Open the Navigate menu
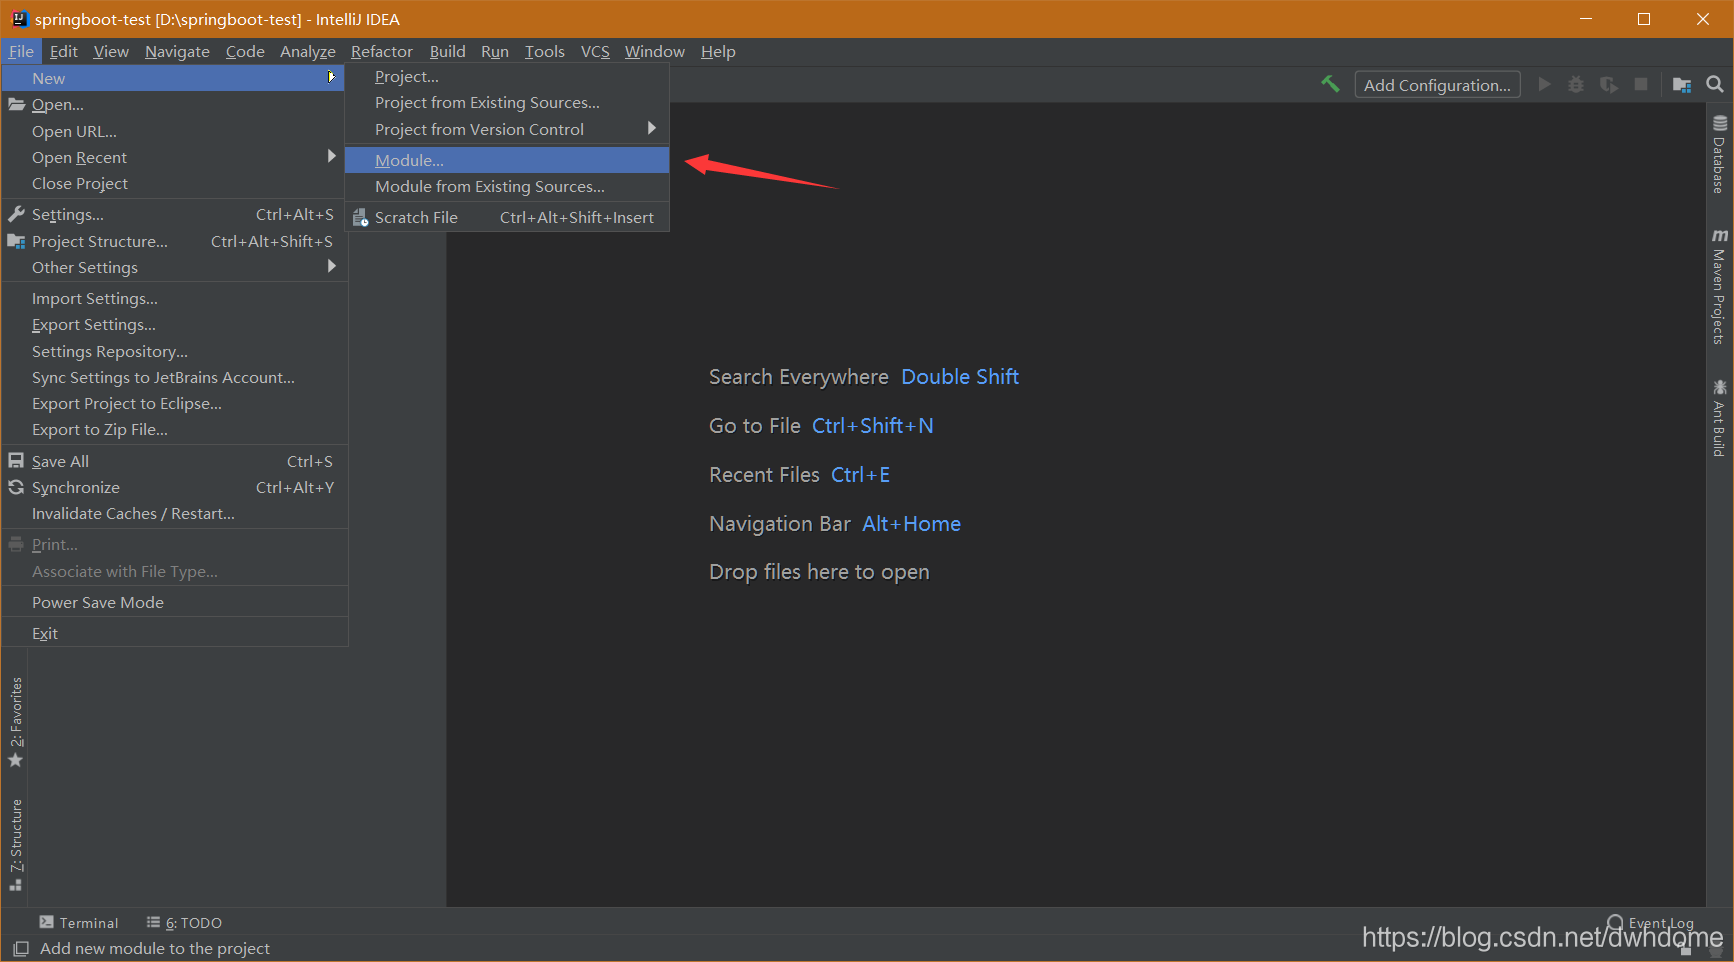 pos(177,51)
